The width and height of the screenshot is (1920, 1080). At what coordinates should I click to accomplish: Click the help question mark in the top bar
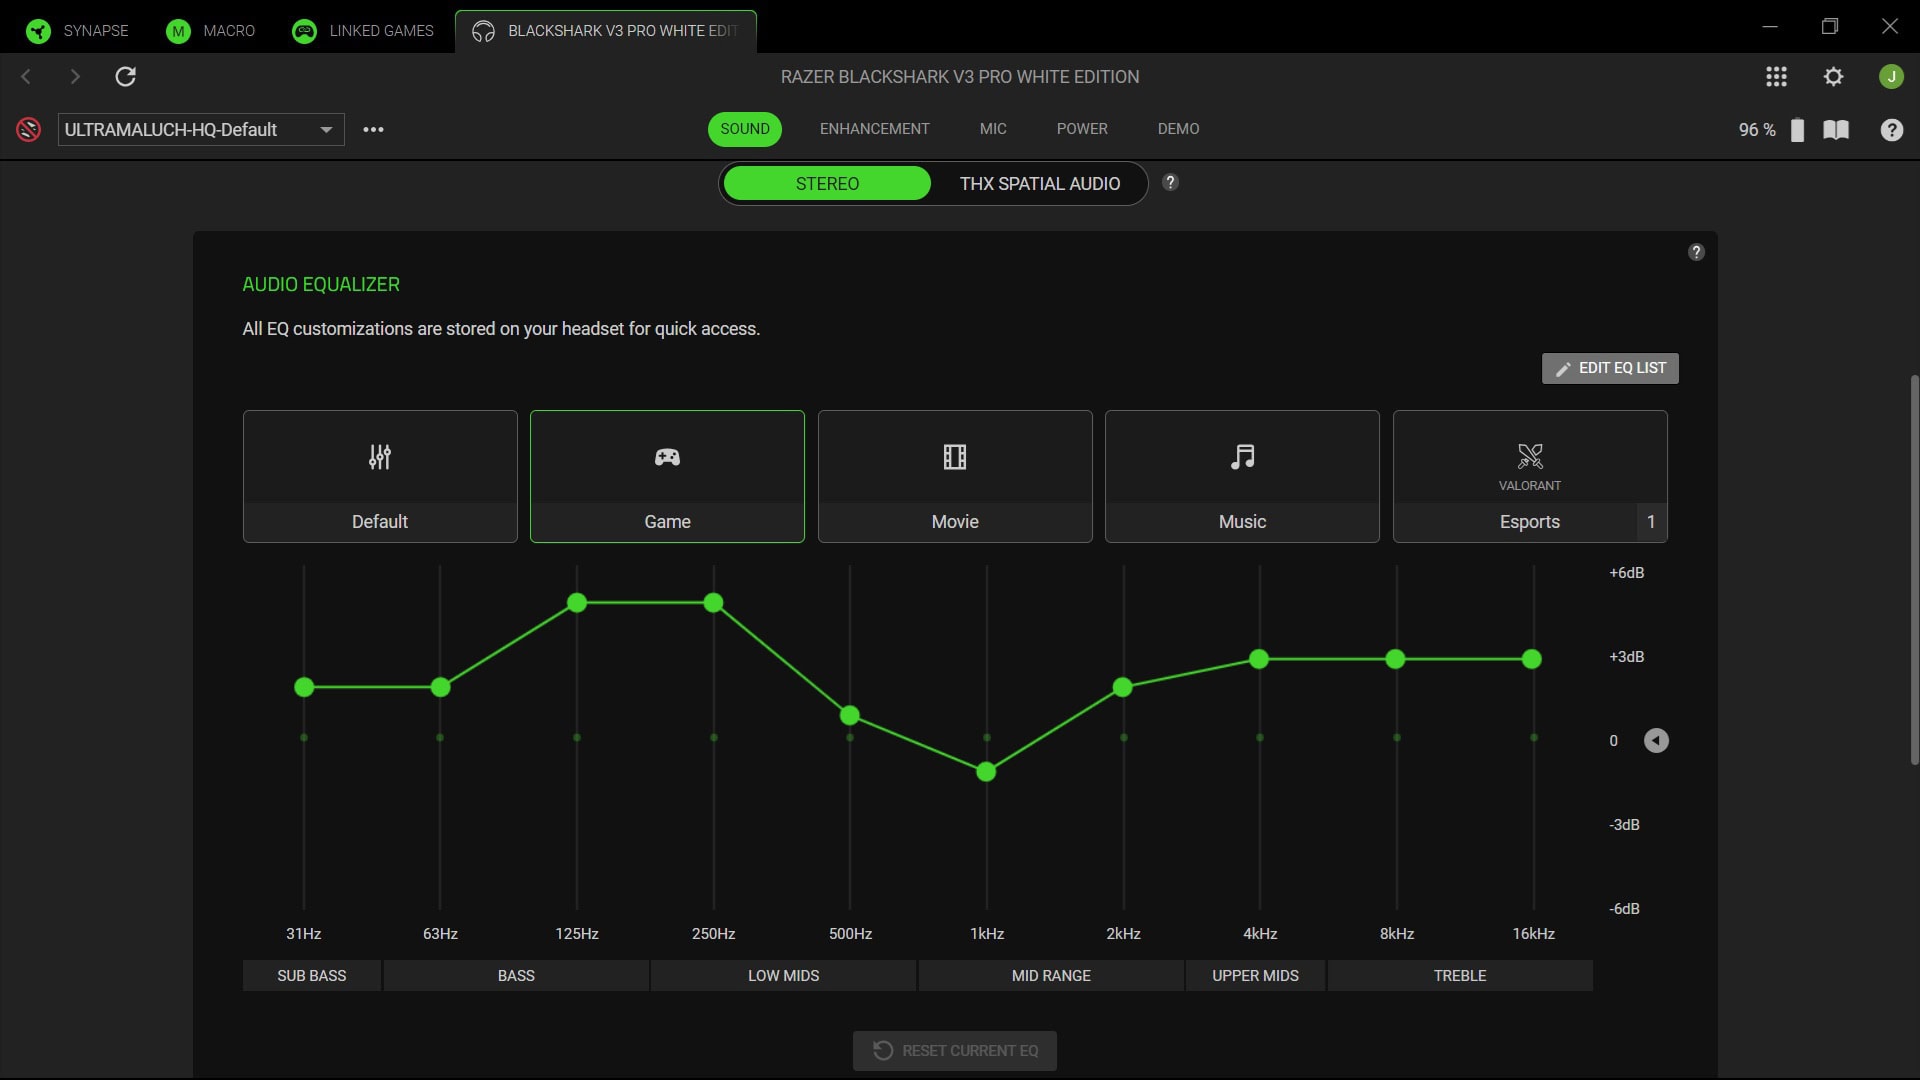point(1891,129)
